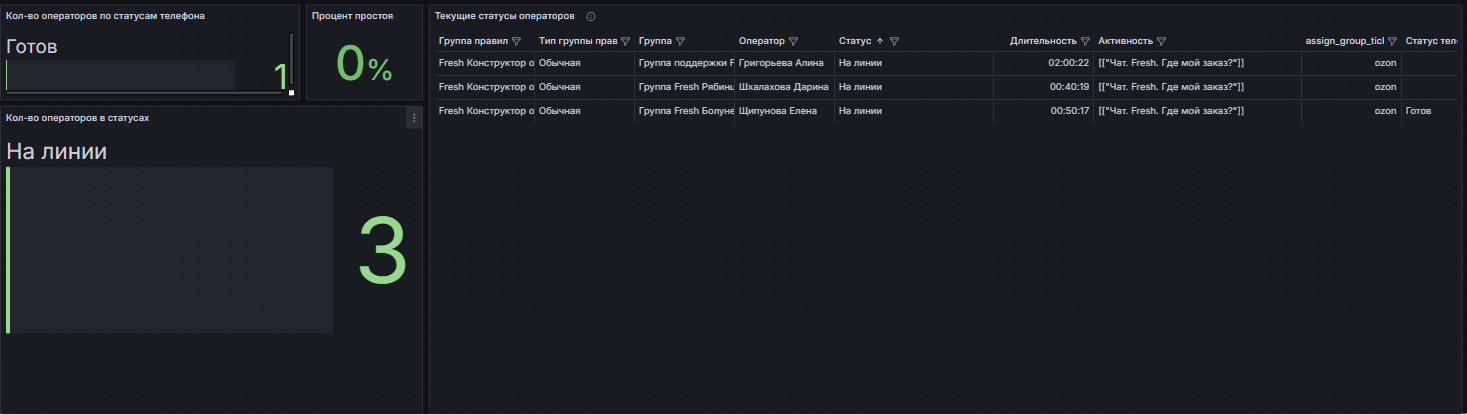Open Процент простоя panel title menu
The height and width of the screenshot is (415, 1467).
coord(351,17)
